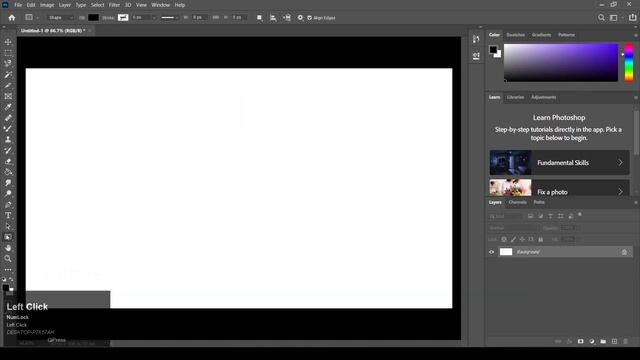Toggle filter for pixel layers
Viewport: 640px width, 360px height.
point(531,216)
